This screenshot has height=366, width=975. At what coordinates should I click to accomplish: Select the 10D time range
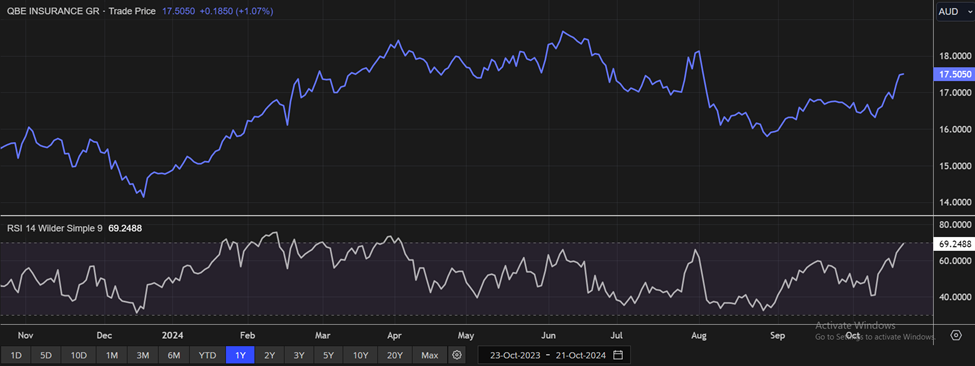pos(78,355)
